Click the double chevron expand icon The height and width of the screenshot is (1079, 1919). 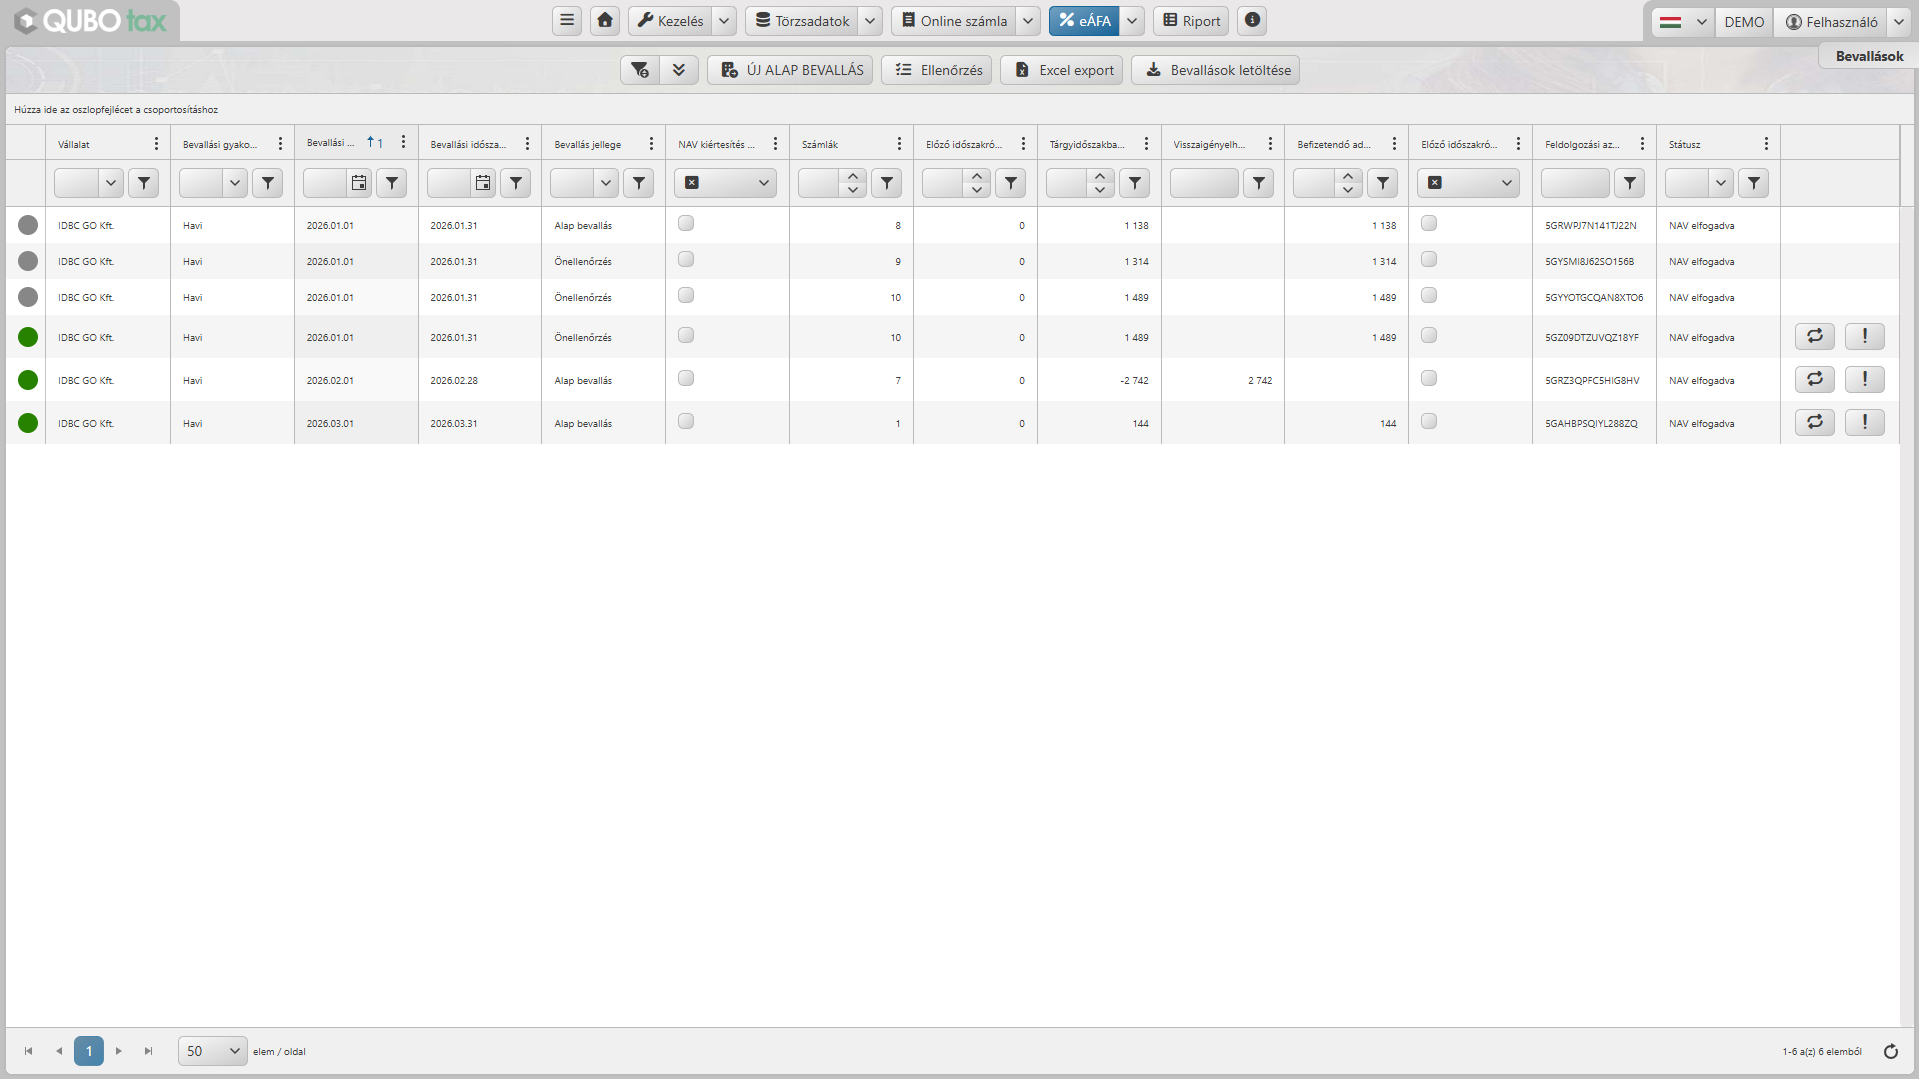pyautogui.click(x=679, y=70)
